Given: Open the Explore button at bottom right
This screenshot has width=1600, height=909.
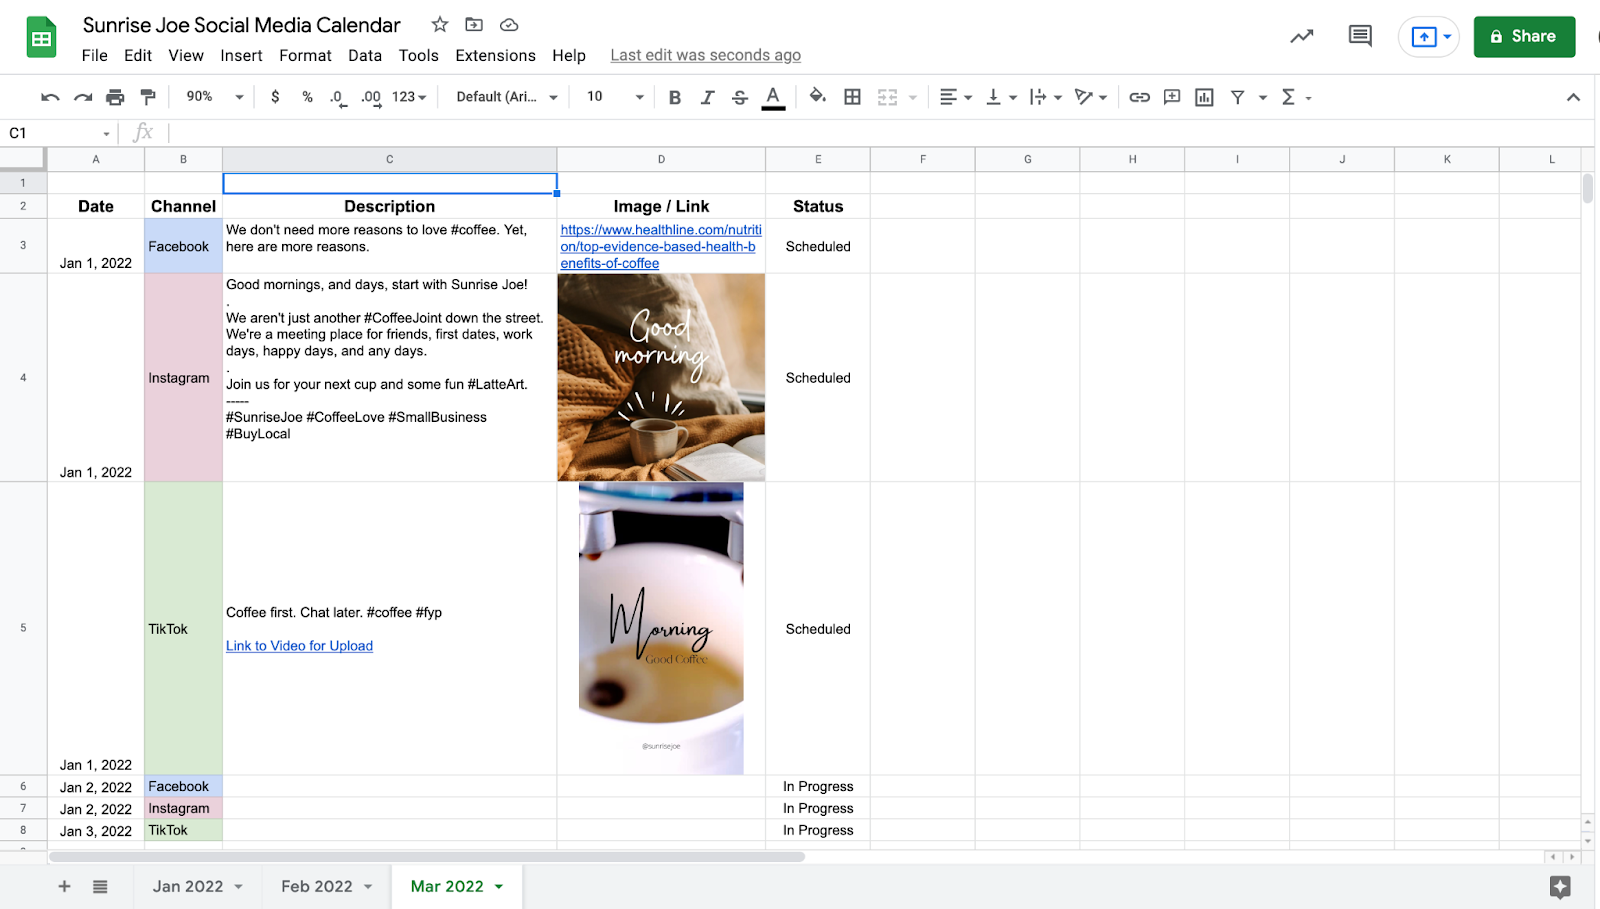Looking at the screenshot, I should coord(1560,886).
